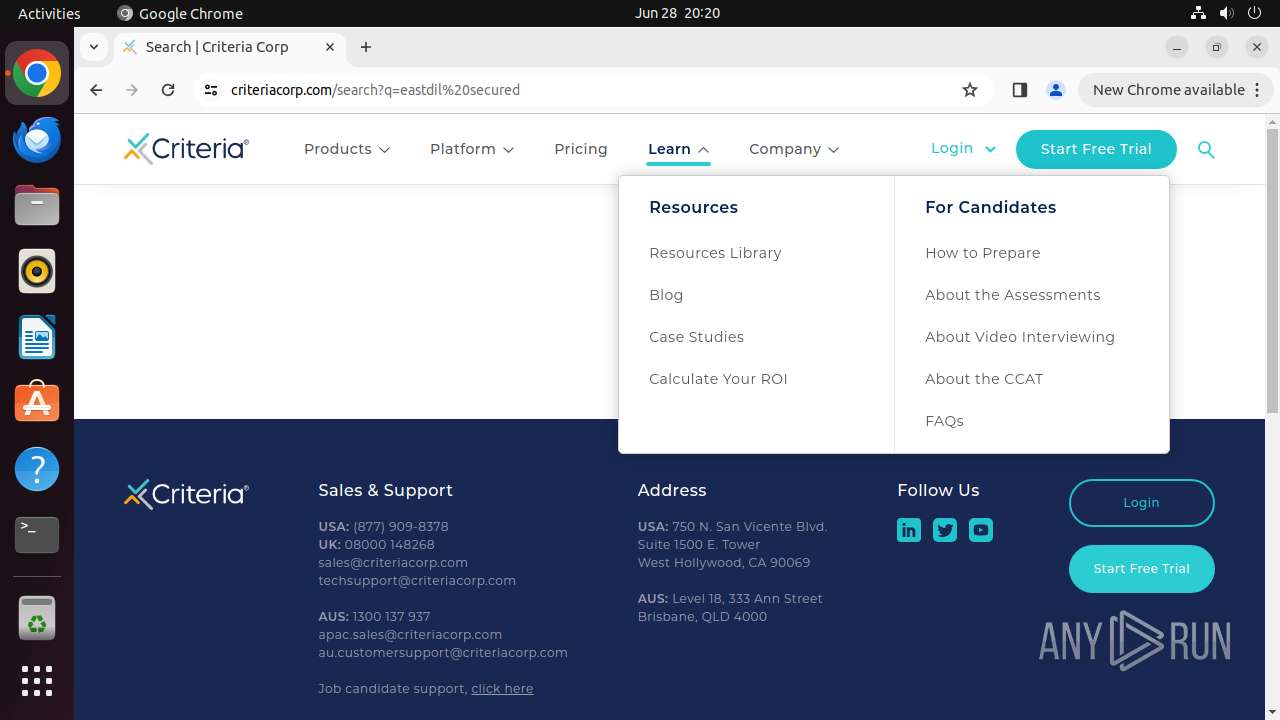The height and width of the screenshot is (720, 1280).
Task: Follow the 'click here' candidate support link
Action: pyautogui.click(x=502, y=688)
